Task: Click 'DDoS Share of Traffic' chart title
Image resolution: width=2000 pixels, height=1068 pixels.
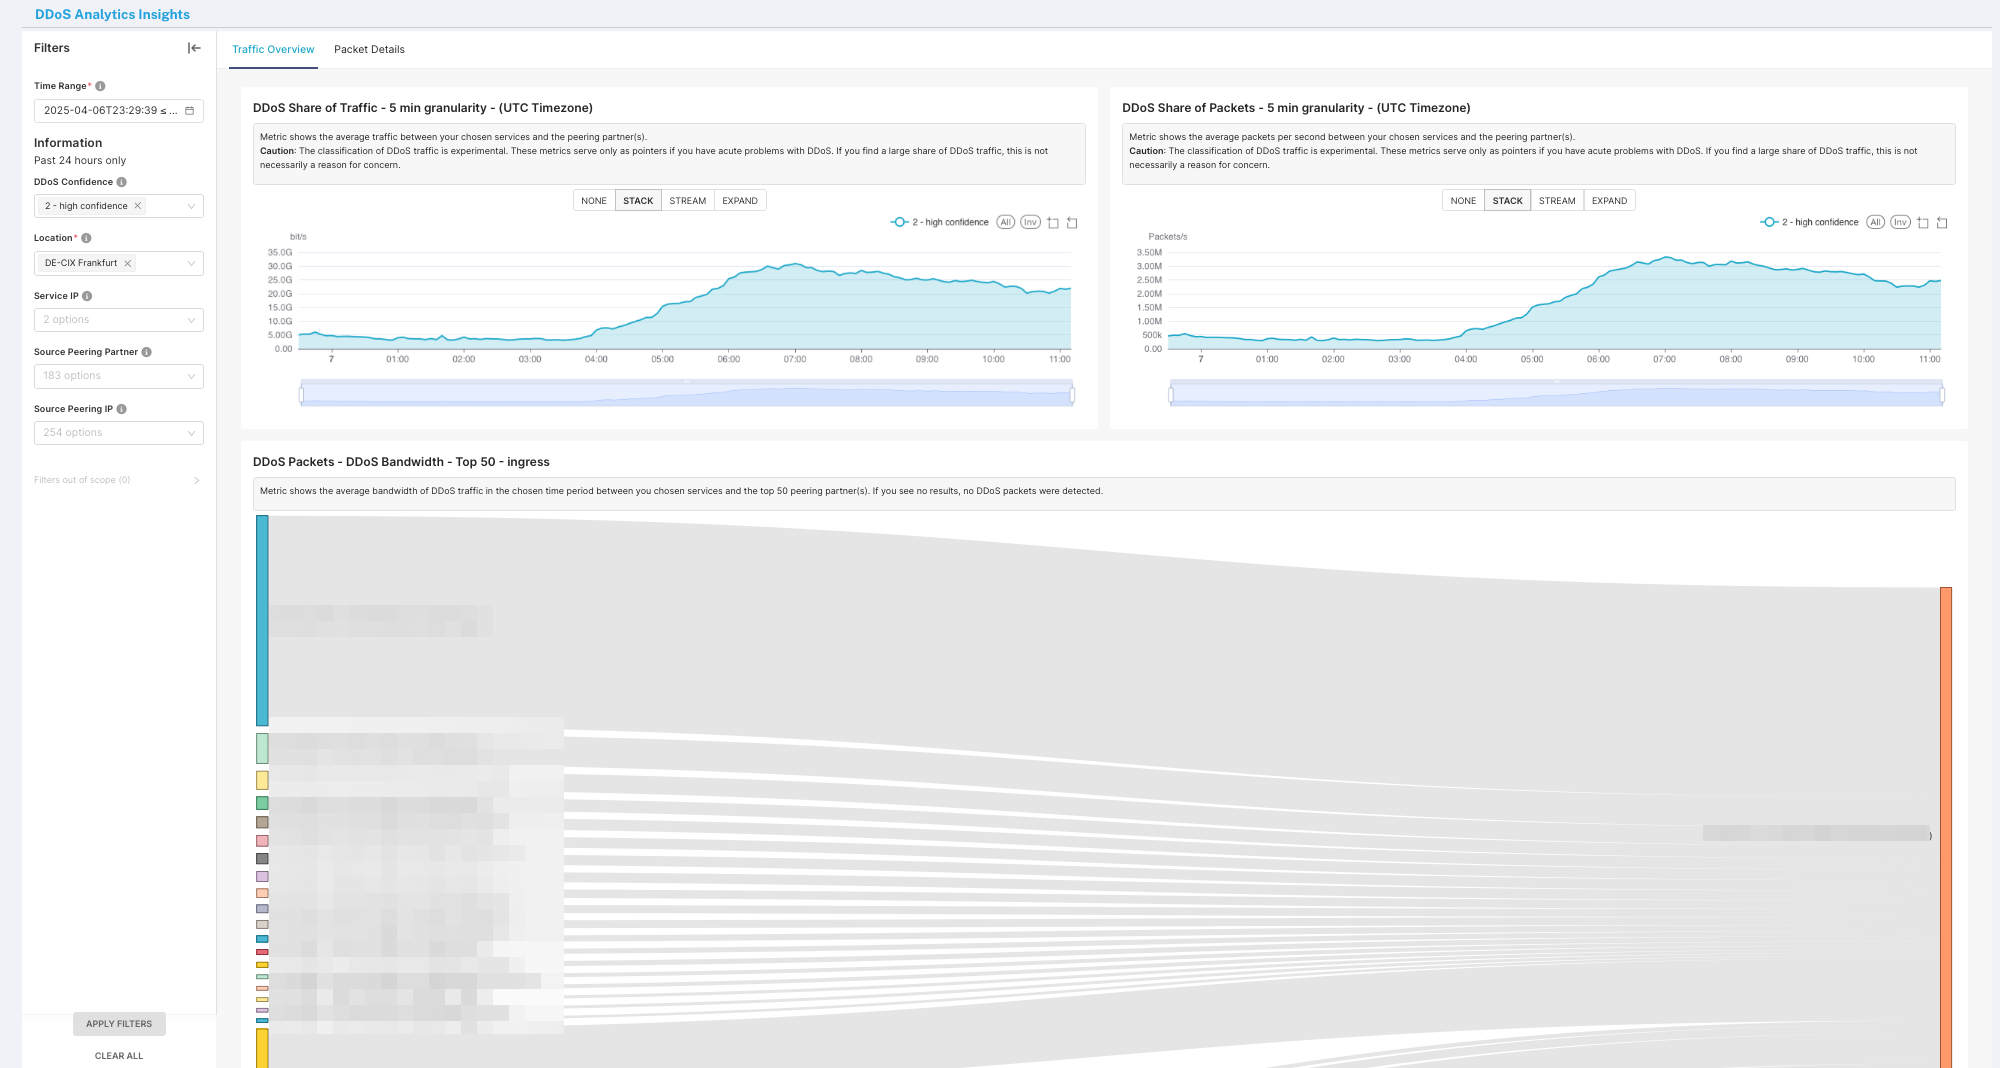Action: click(423, 108)
